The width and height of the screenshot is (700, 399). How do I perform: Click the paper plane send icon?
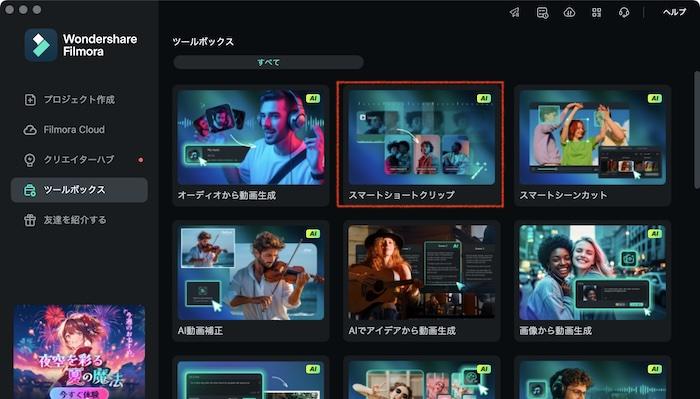(x=515, y=12)
